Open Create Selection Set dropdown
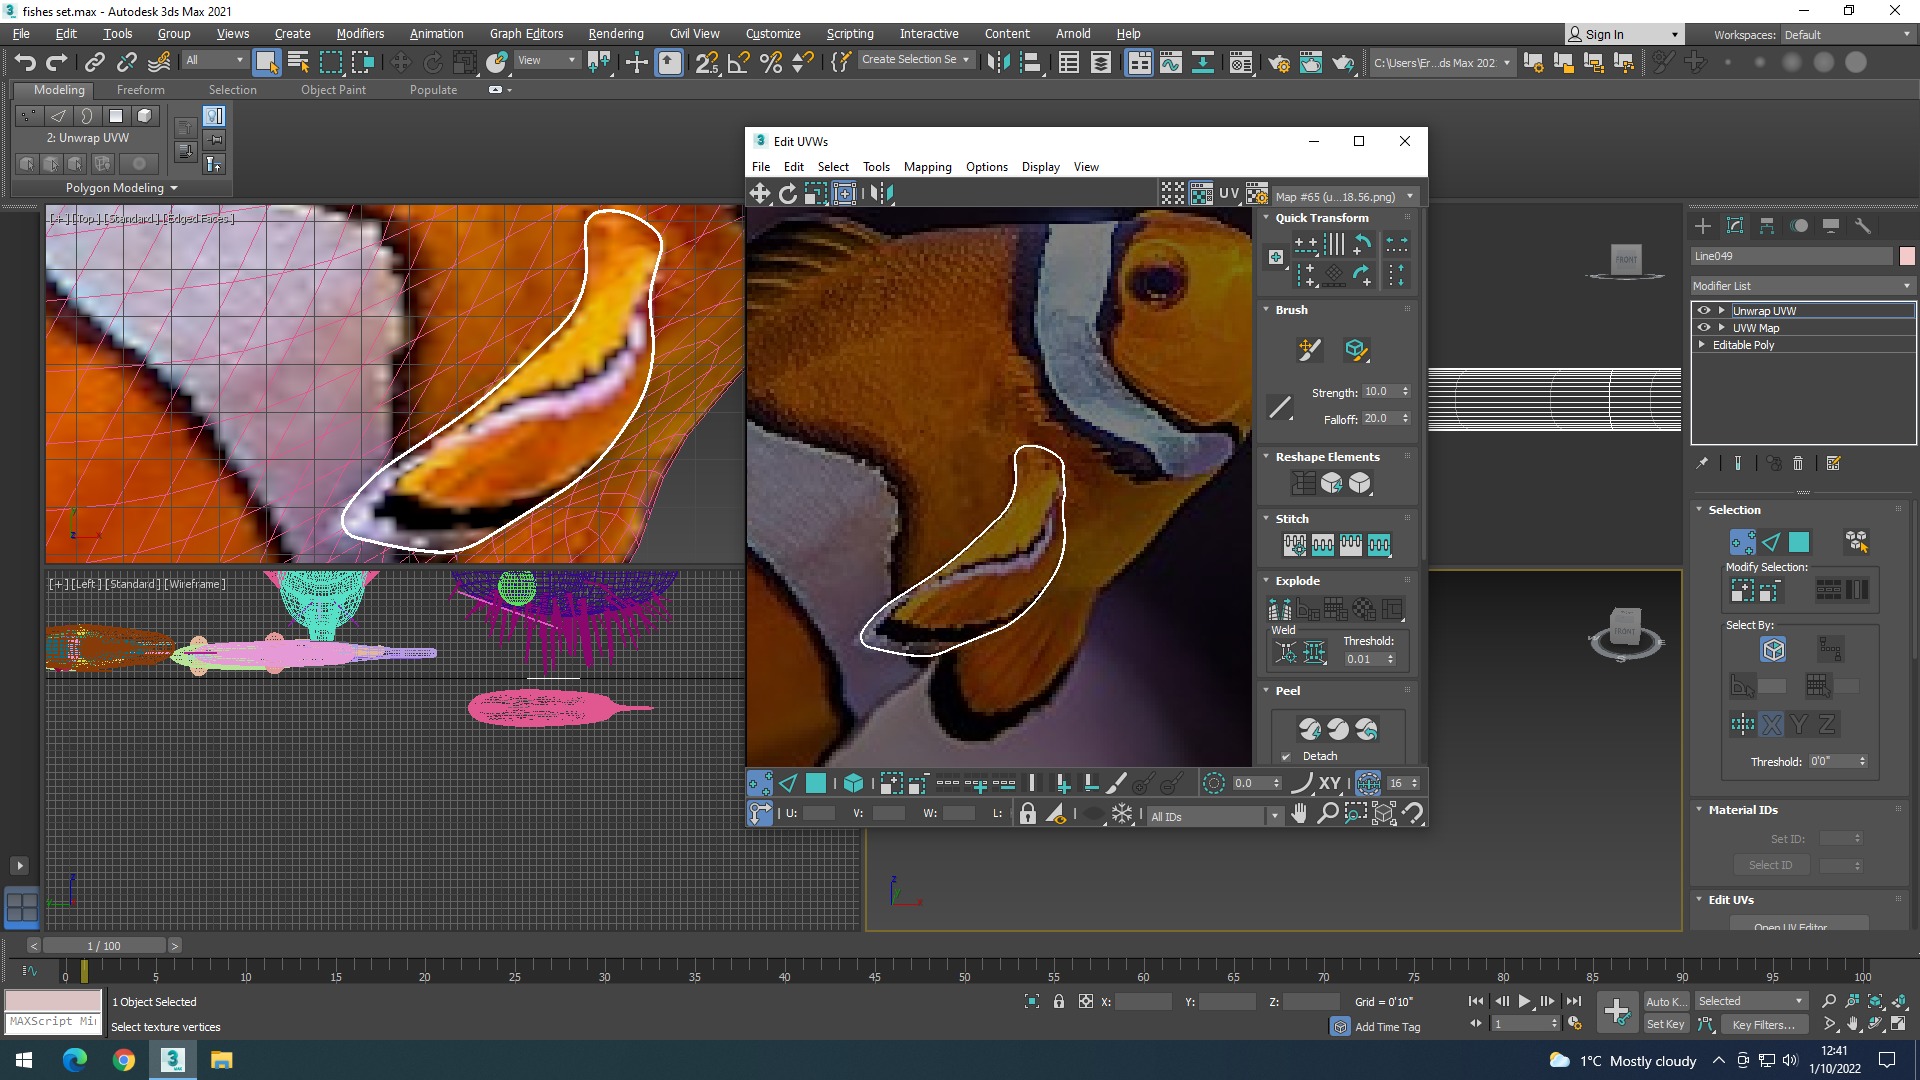 click(x=916, y=60)
